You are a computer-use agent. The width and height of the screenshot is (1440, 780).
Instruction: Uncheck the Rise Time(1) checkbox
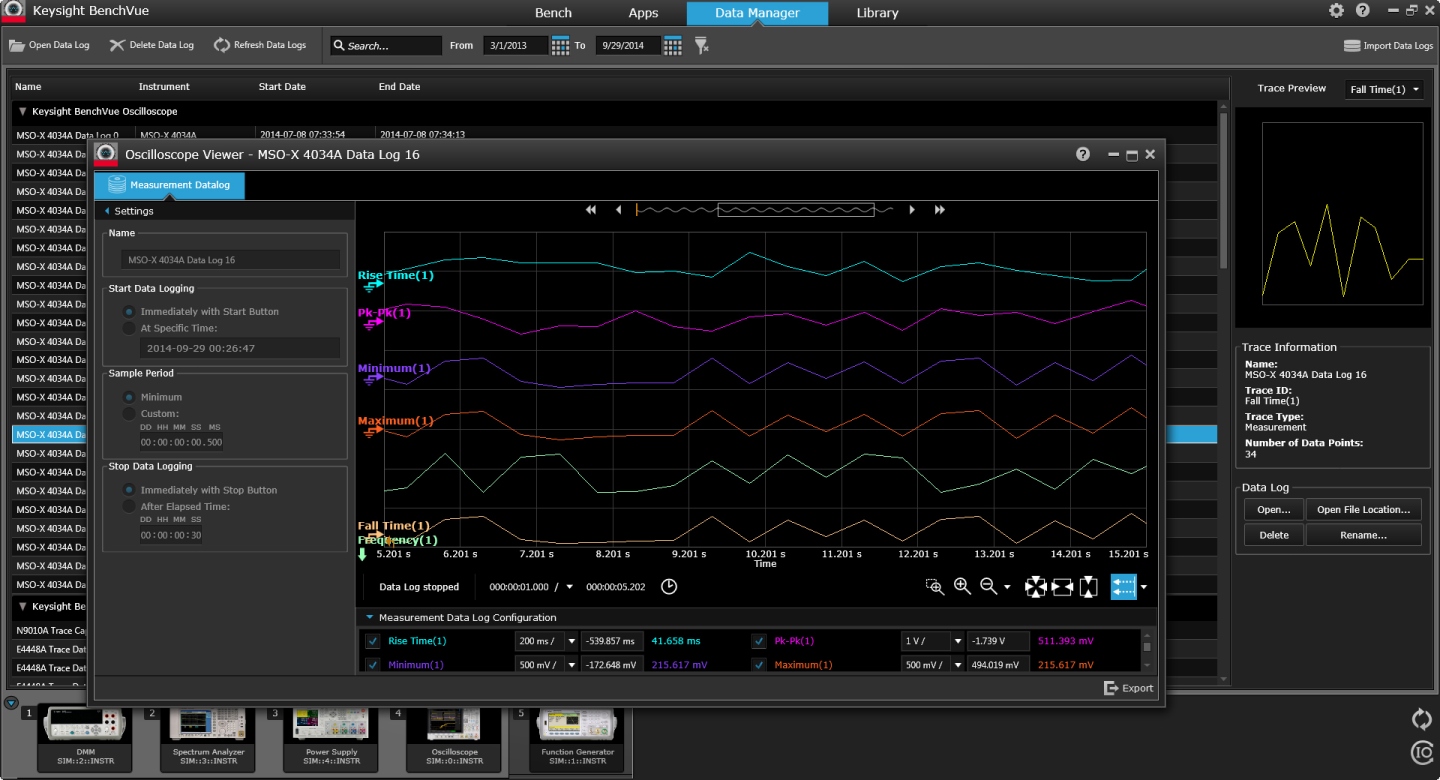tap(373, 641)
